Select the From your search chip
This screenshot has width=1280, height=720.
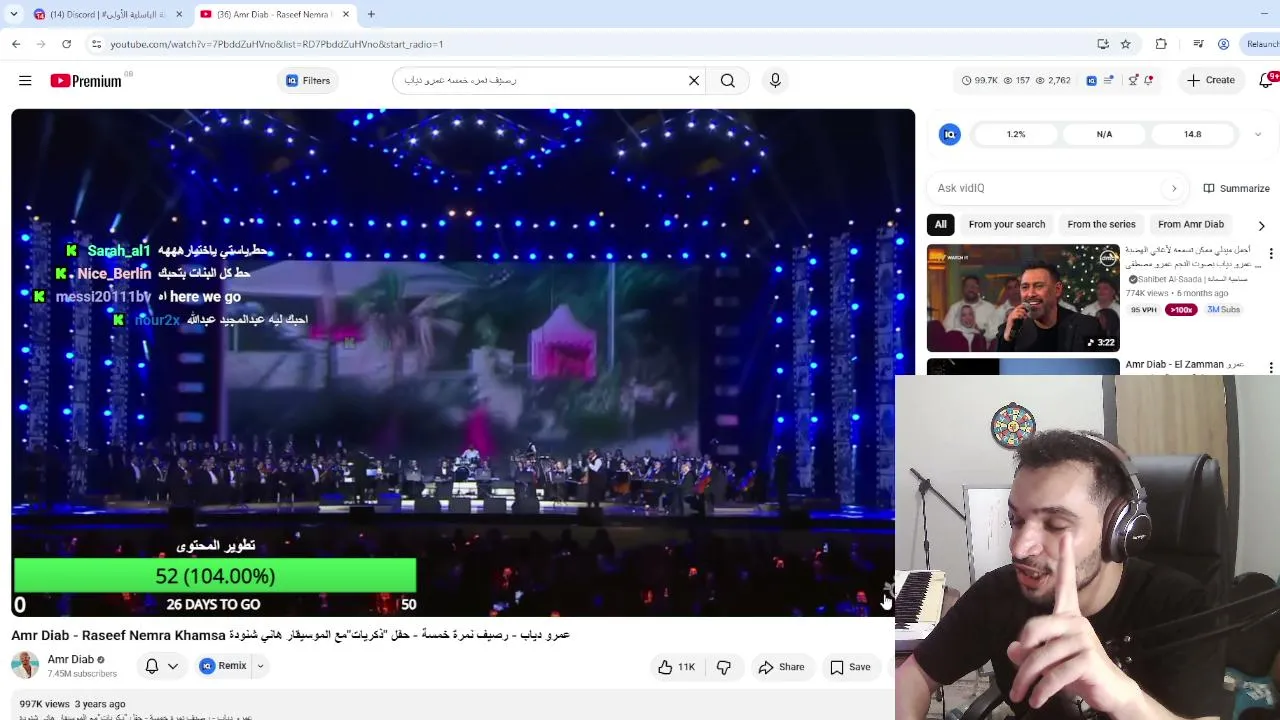[x=1007, y=224]
